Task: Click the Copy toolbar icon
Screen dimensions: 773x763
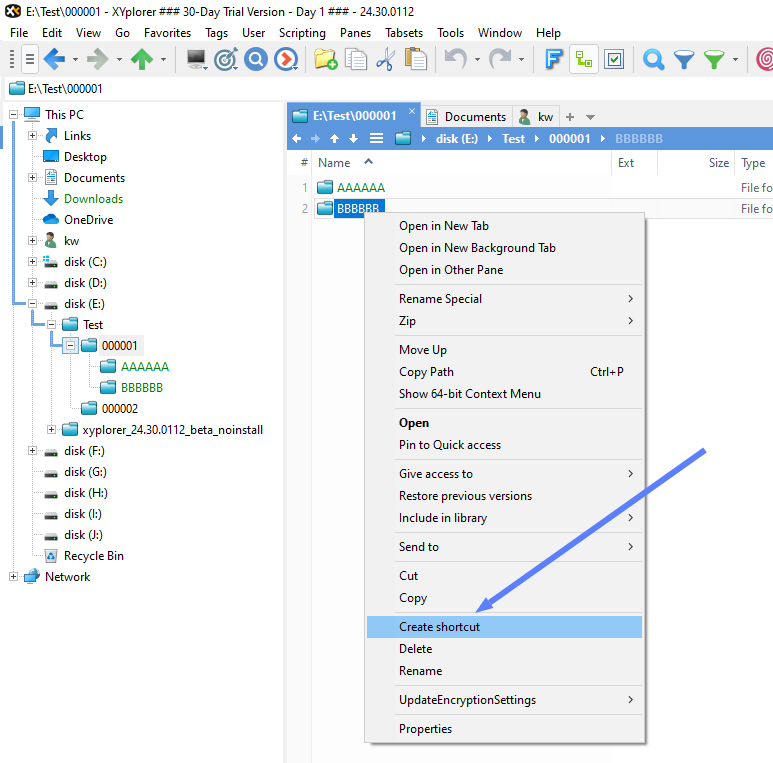Action: pyautogui.click(x=355, y=59)
